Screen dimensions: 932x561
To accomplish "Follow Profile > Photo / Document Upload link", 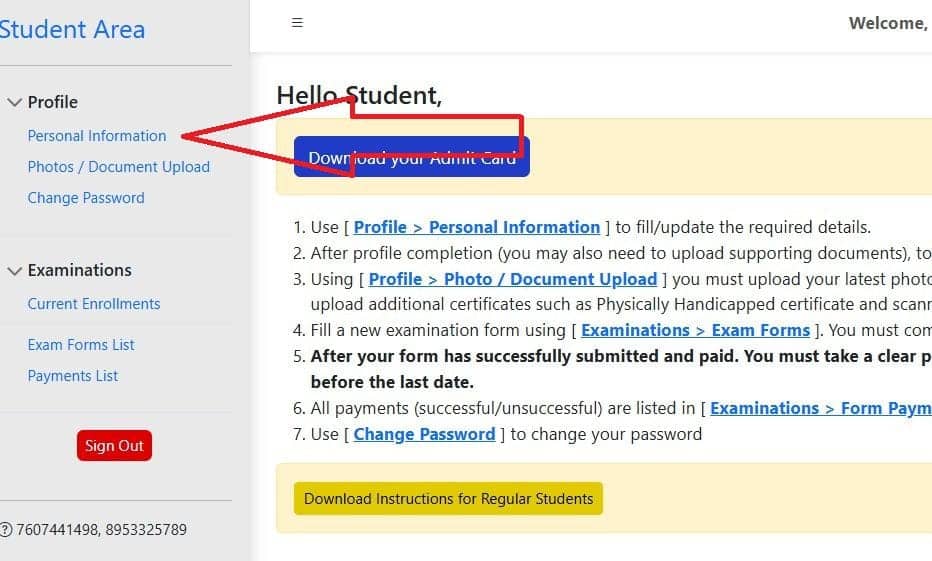I will tap(512, 279).
